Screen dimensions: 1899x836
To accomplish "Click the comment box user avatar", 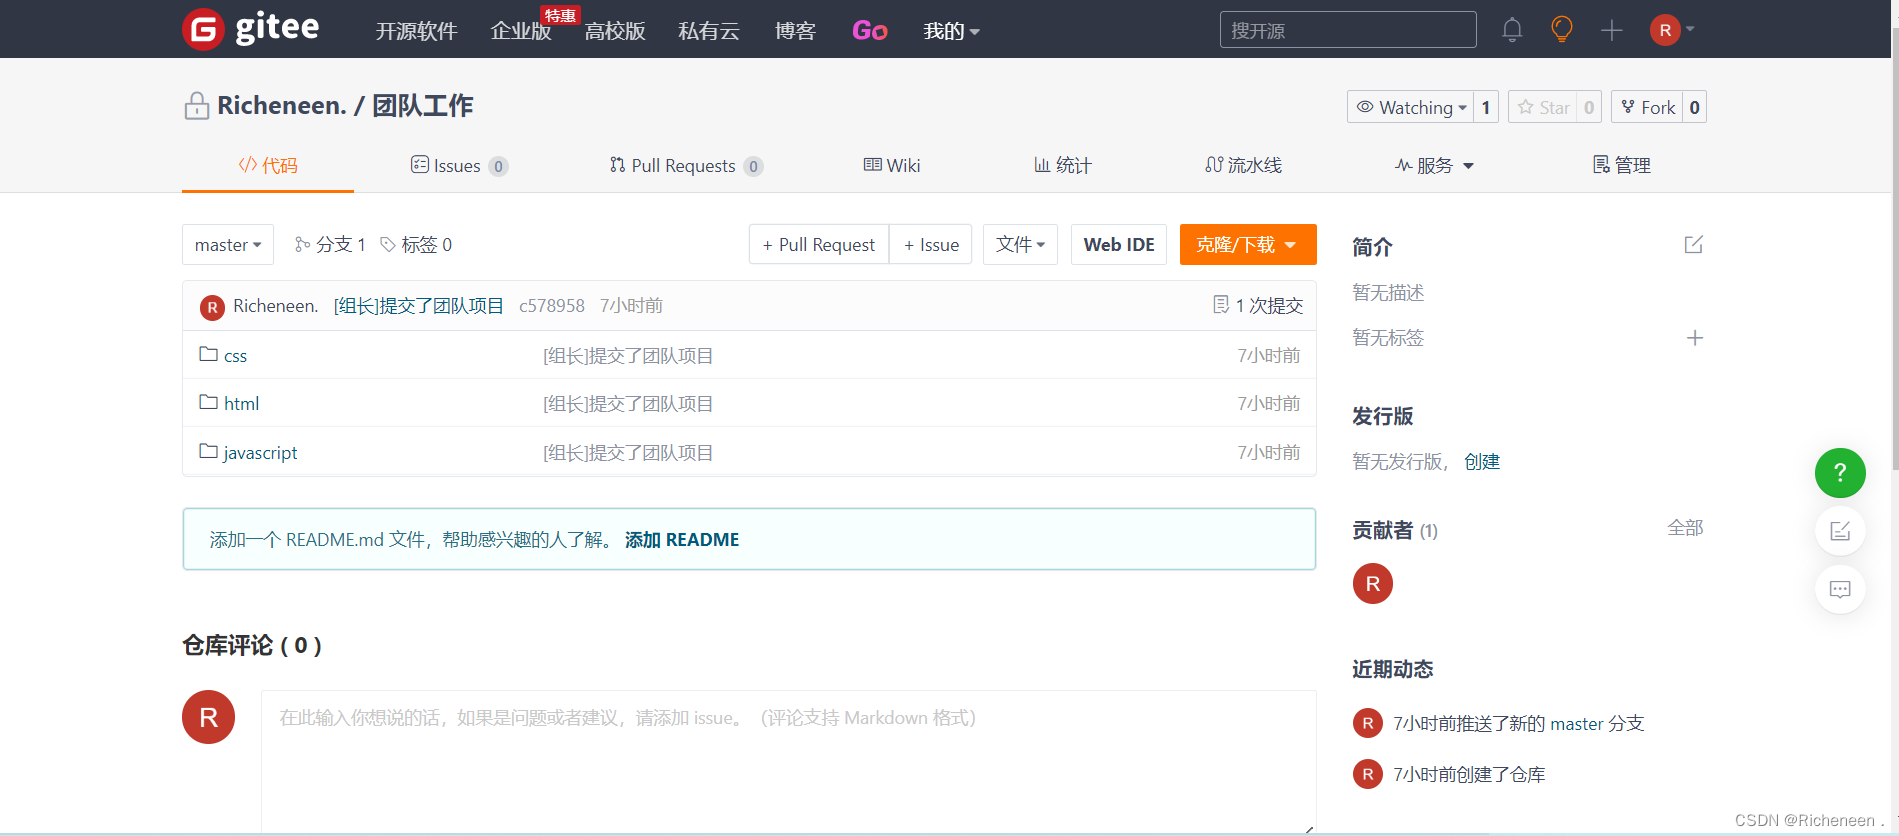I will pos(208,717).
